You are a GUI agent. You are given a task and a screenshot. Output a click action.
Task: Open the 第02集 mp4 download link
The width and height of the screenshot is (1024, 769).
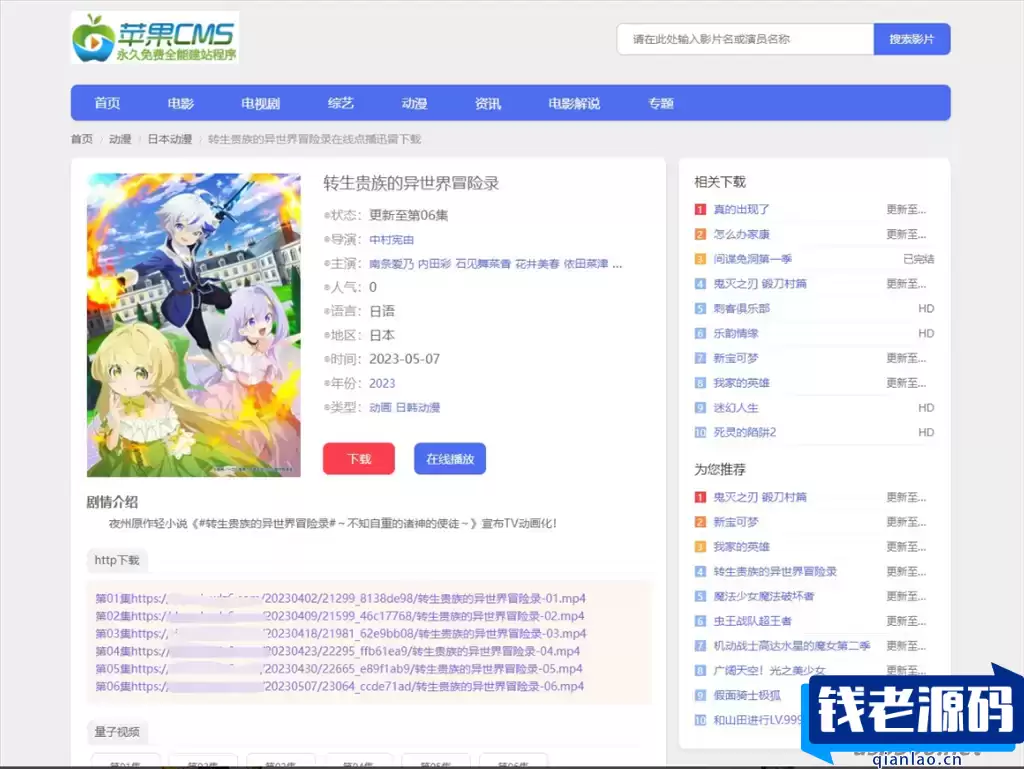pyautogui.click(x=340, y=616)
